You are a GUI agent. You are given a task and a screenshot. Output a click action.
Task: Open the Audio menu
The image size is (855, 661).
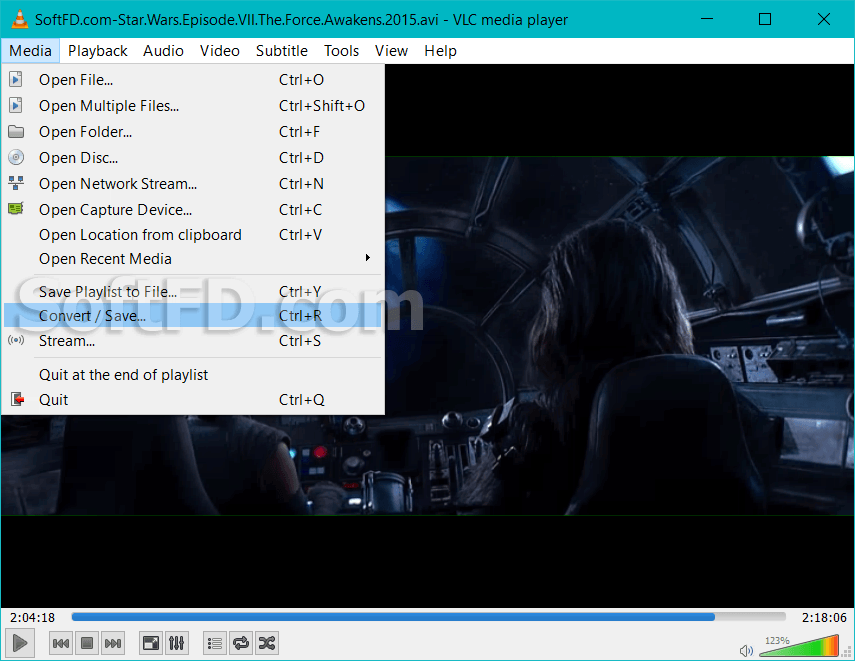click(x=163, y=51)
